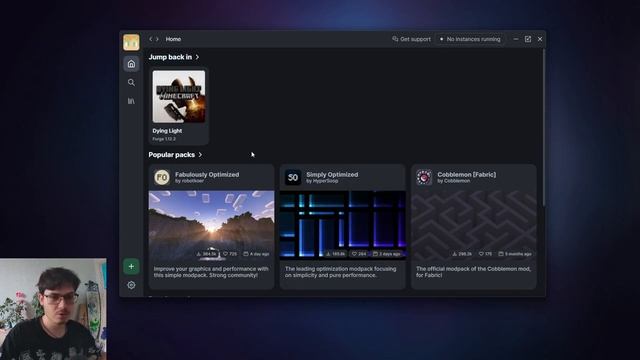640x360 pixels.
Task: Click Cobblemon banner image
Action: 473,225
